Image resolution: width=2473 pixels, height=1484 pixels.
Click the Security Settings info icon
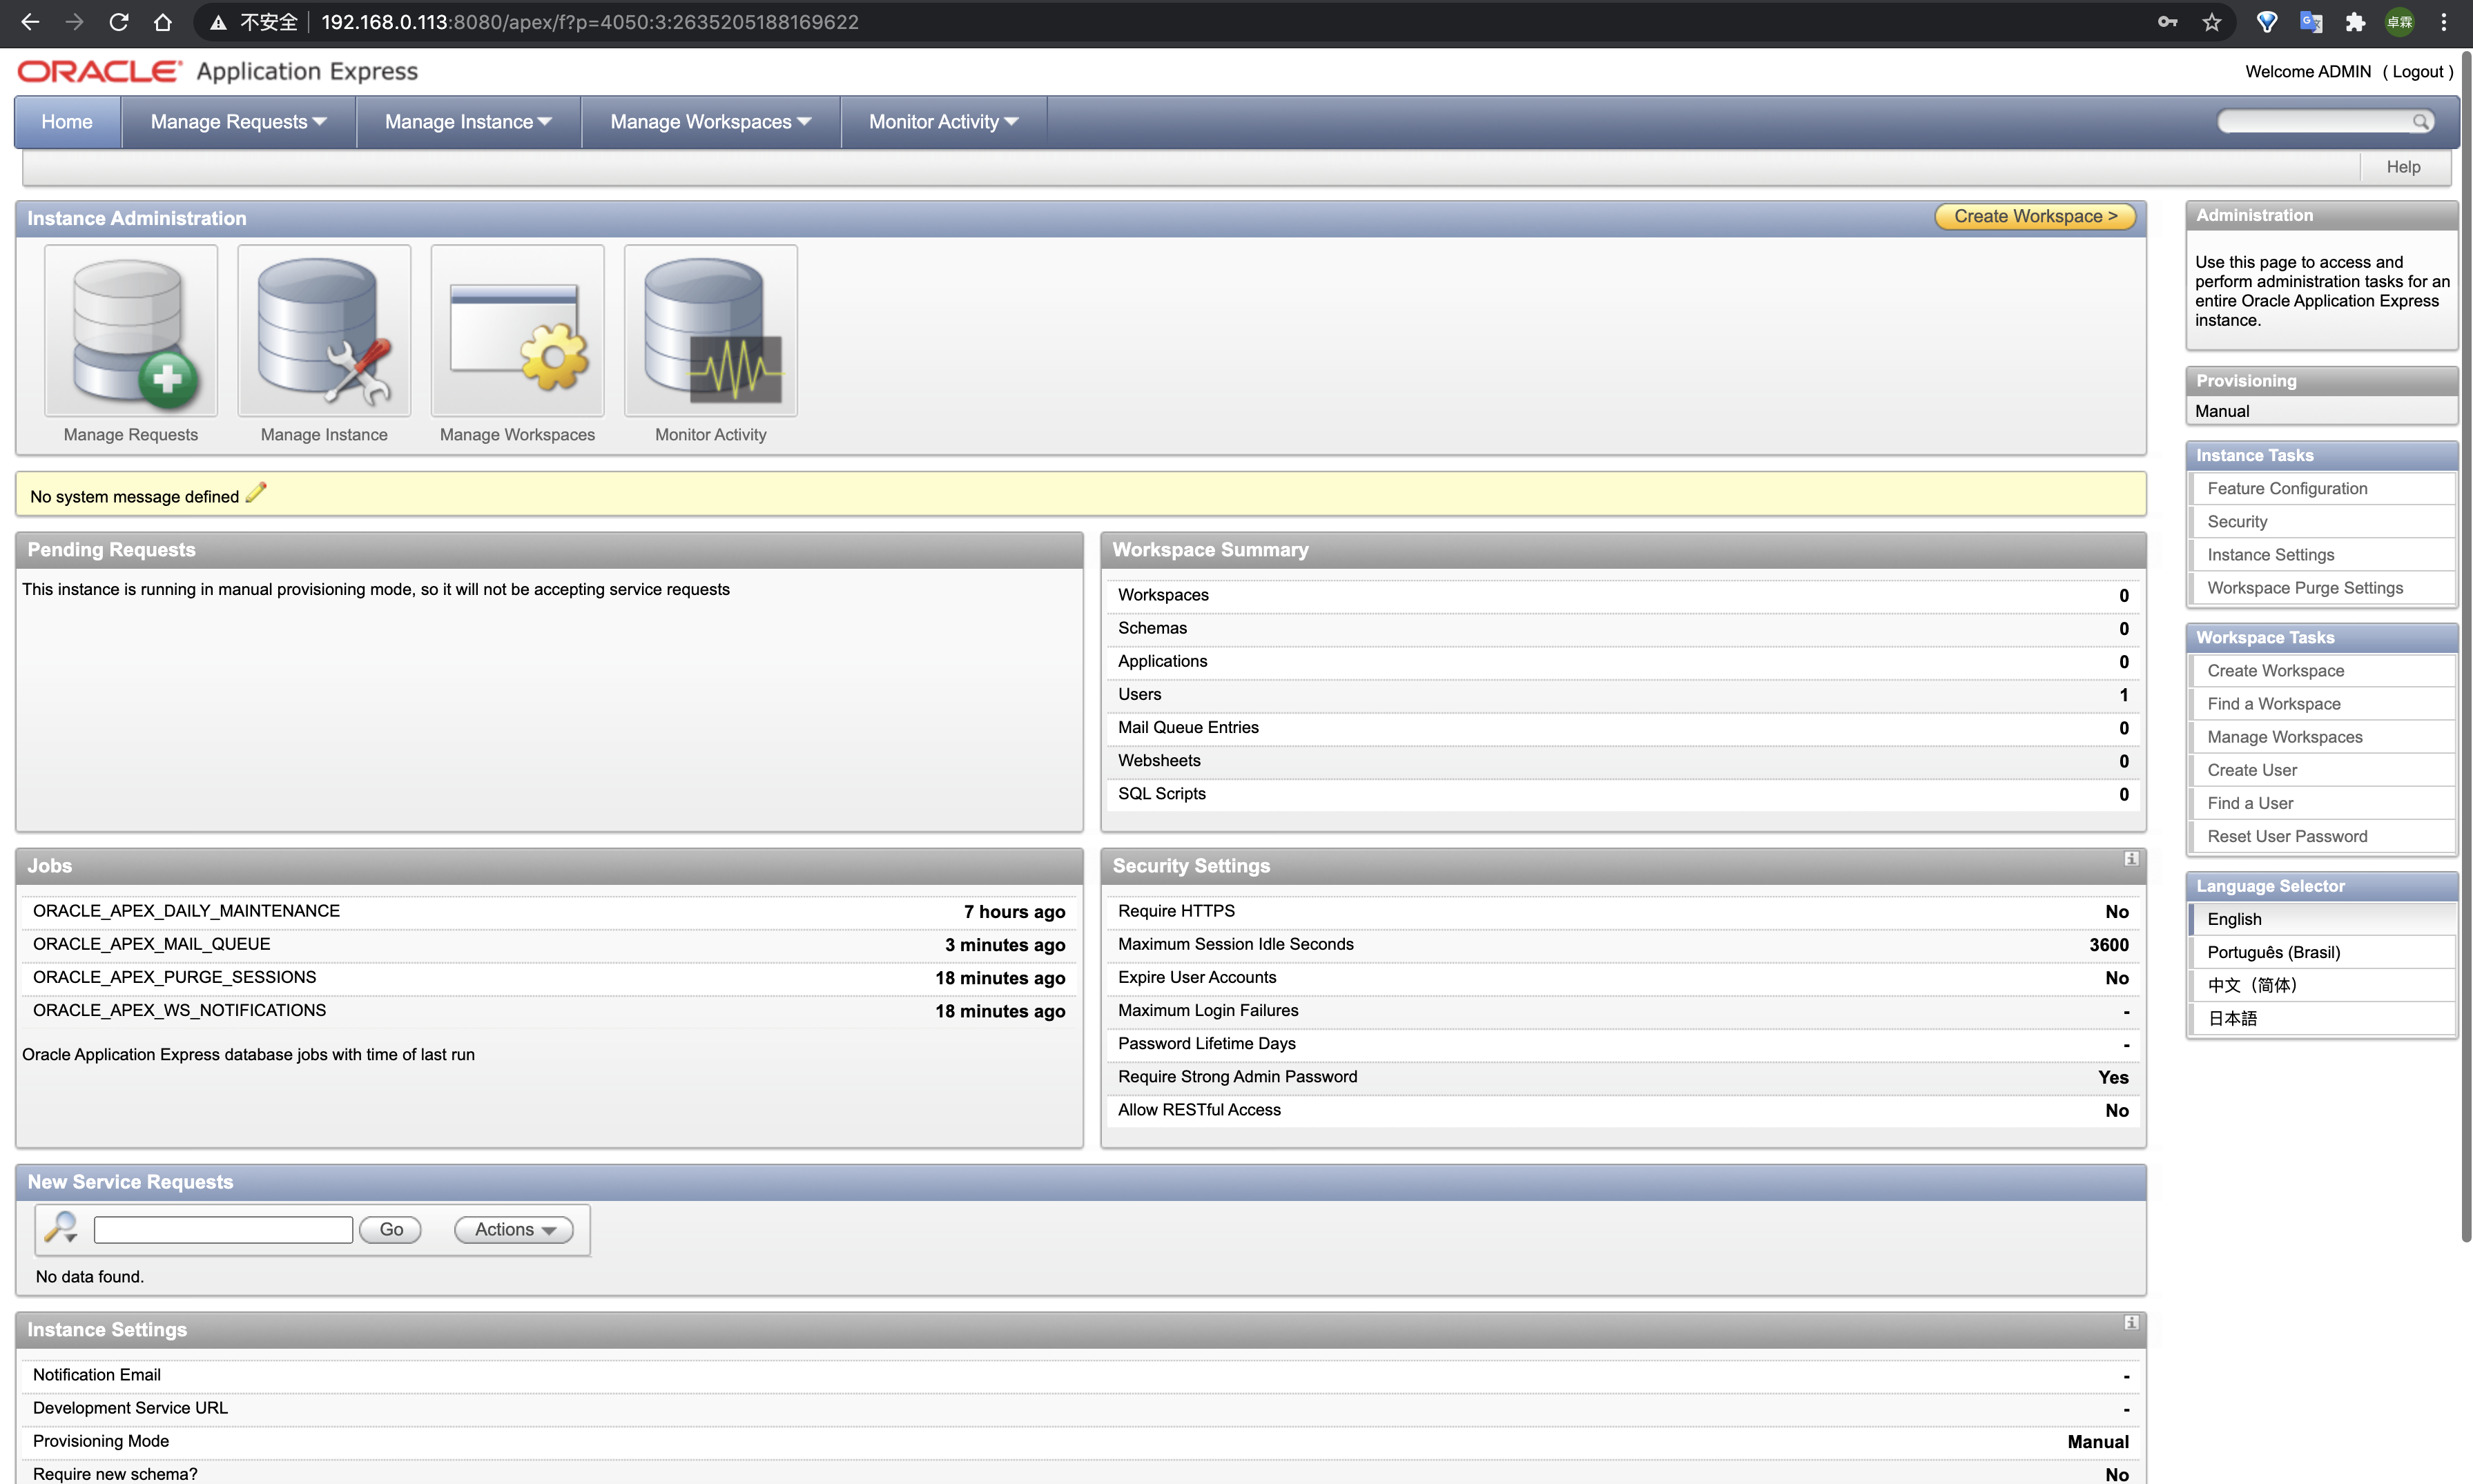[x=2131, y=859]
